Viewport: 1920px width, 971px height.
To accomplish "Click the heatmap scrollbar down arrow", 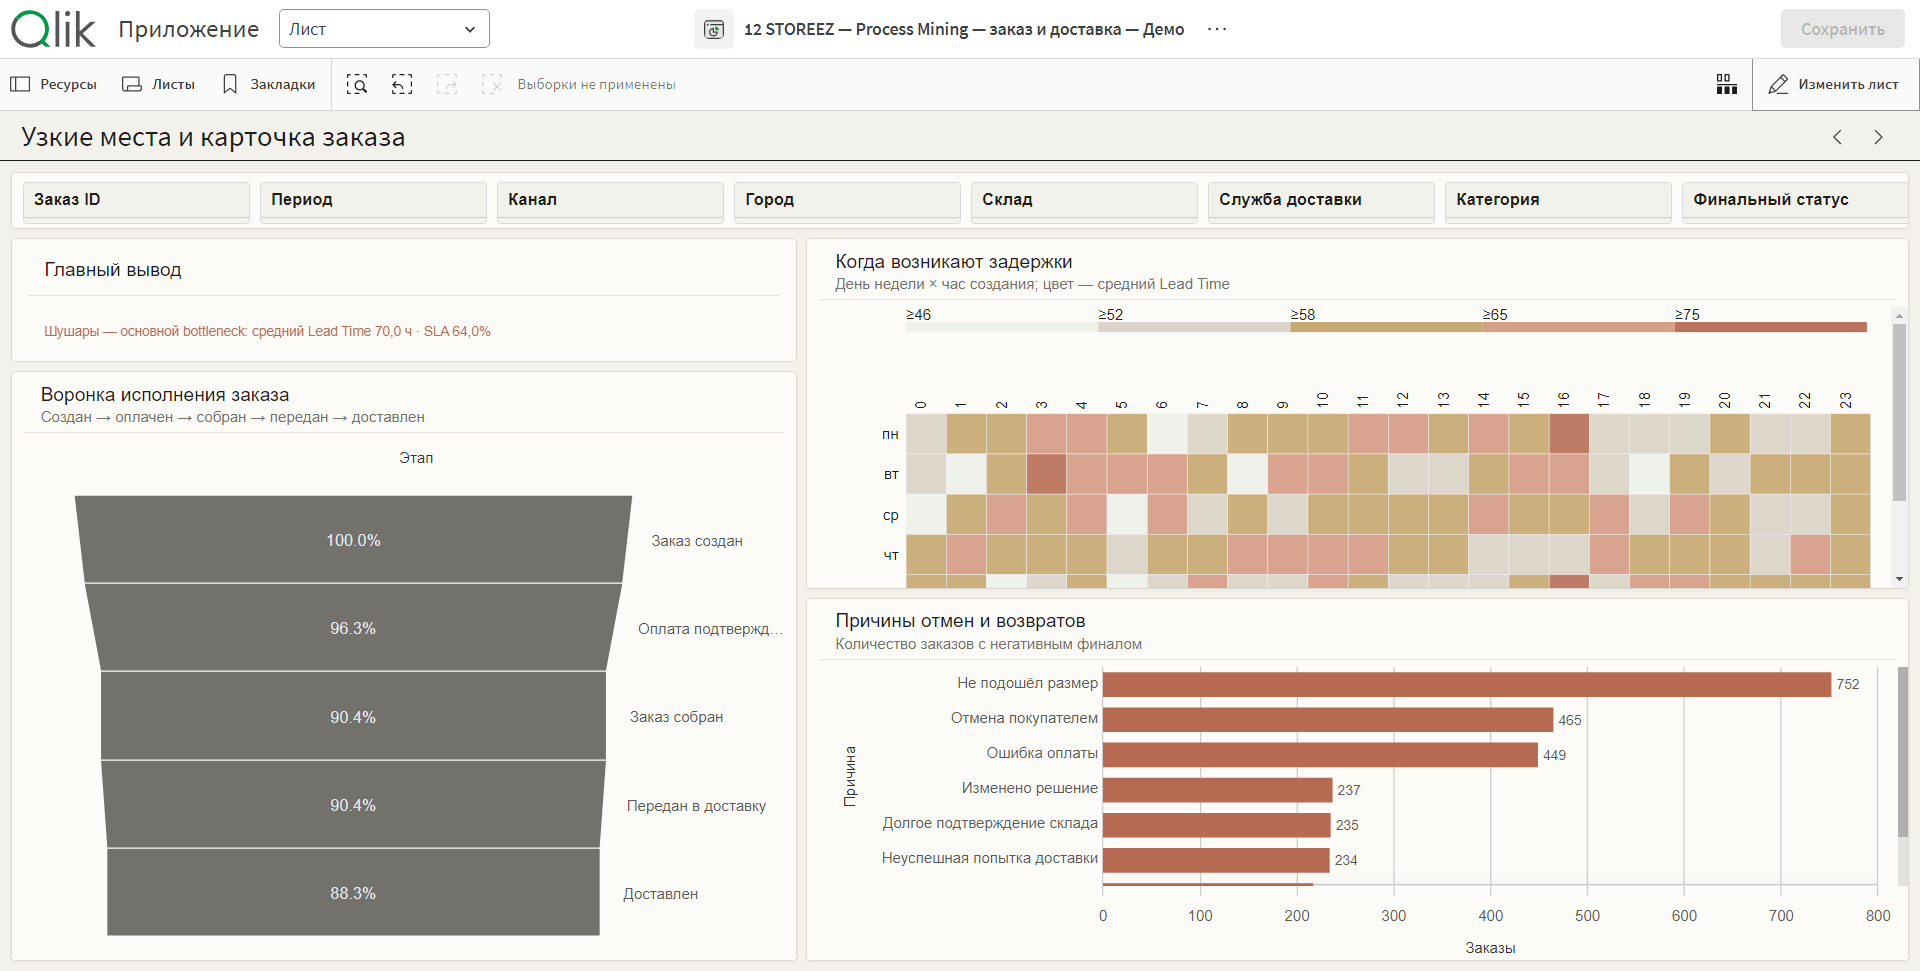I will pyautogui.click(x=1899, y=579).
